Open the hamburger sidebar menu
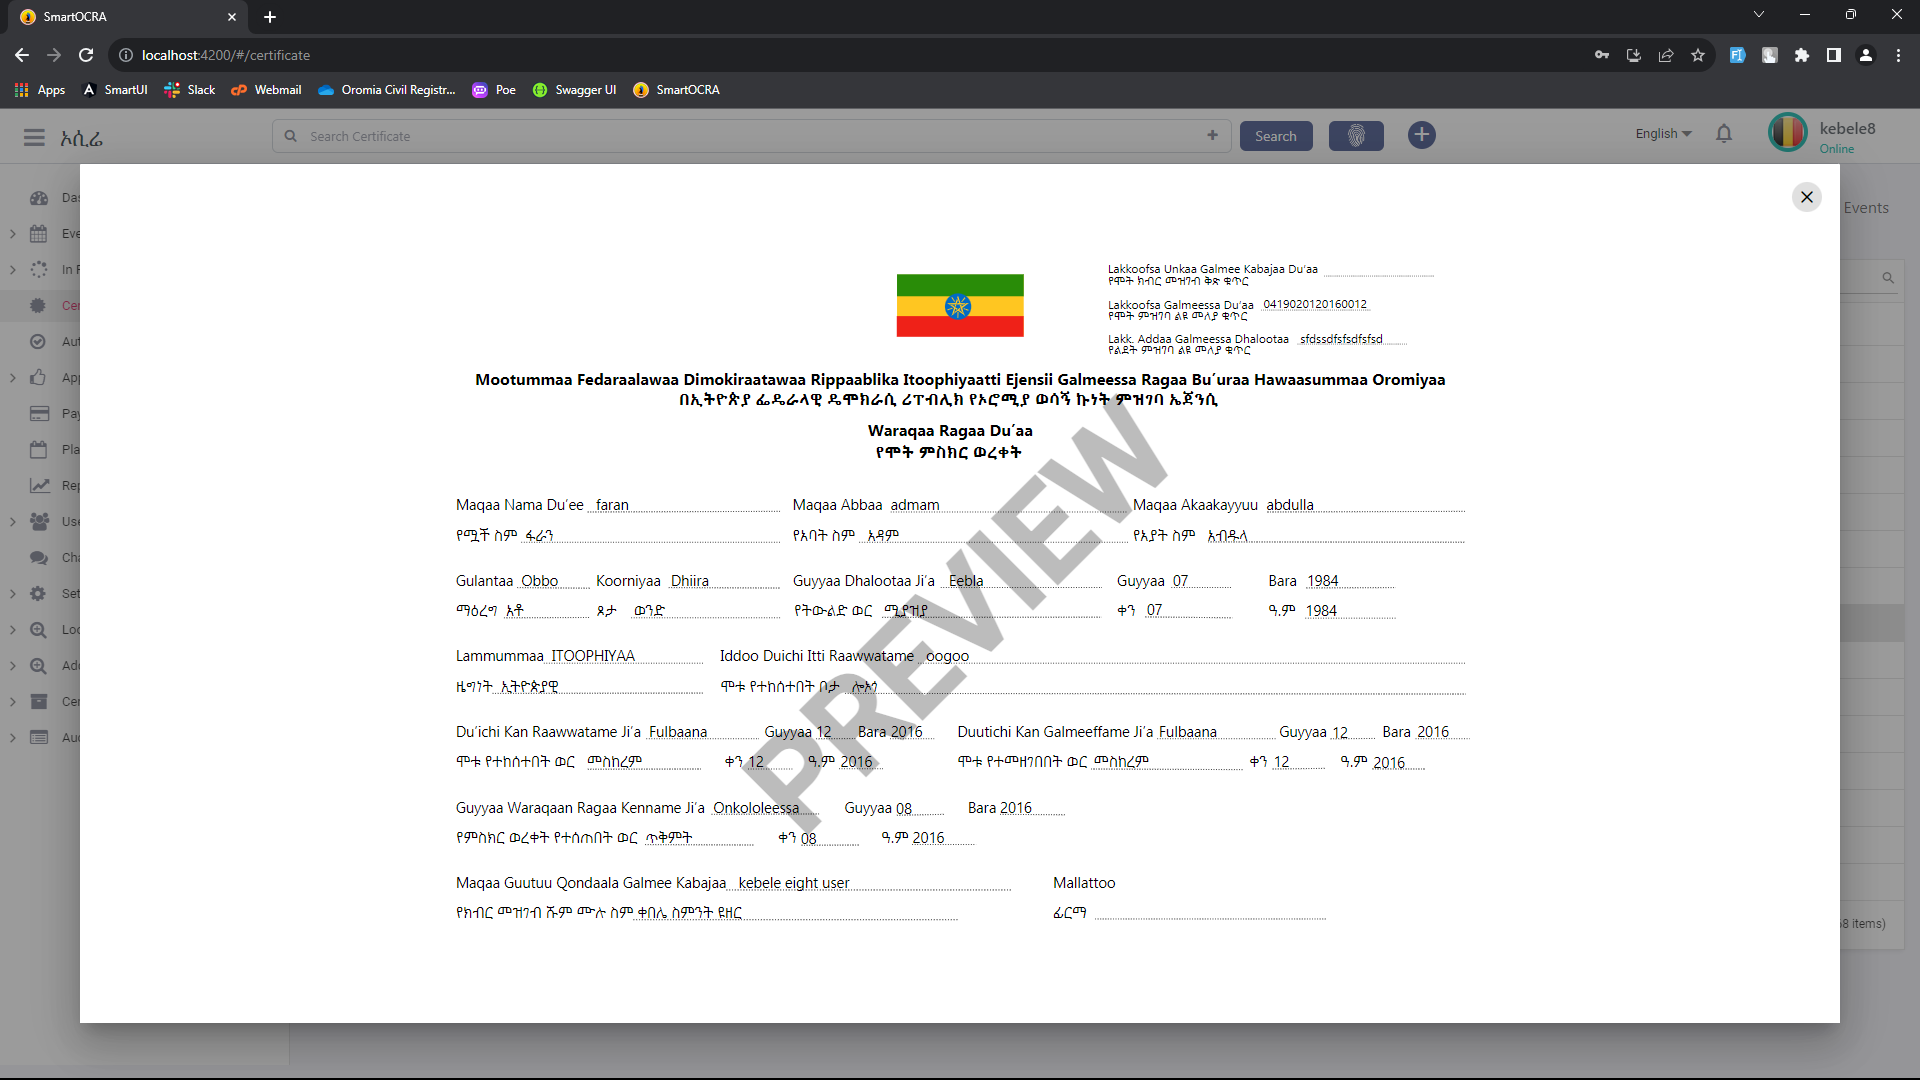This screenshot has height=1080, width=1920. click(34, 137)
